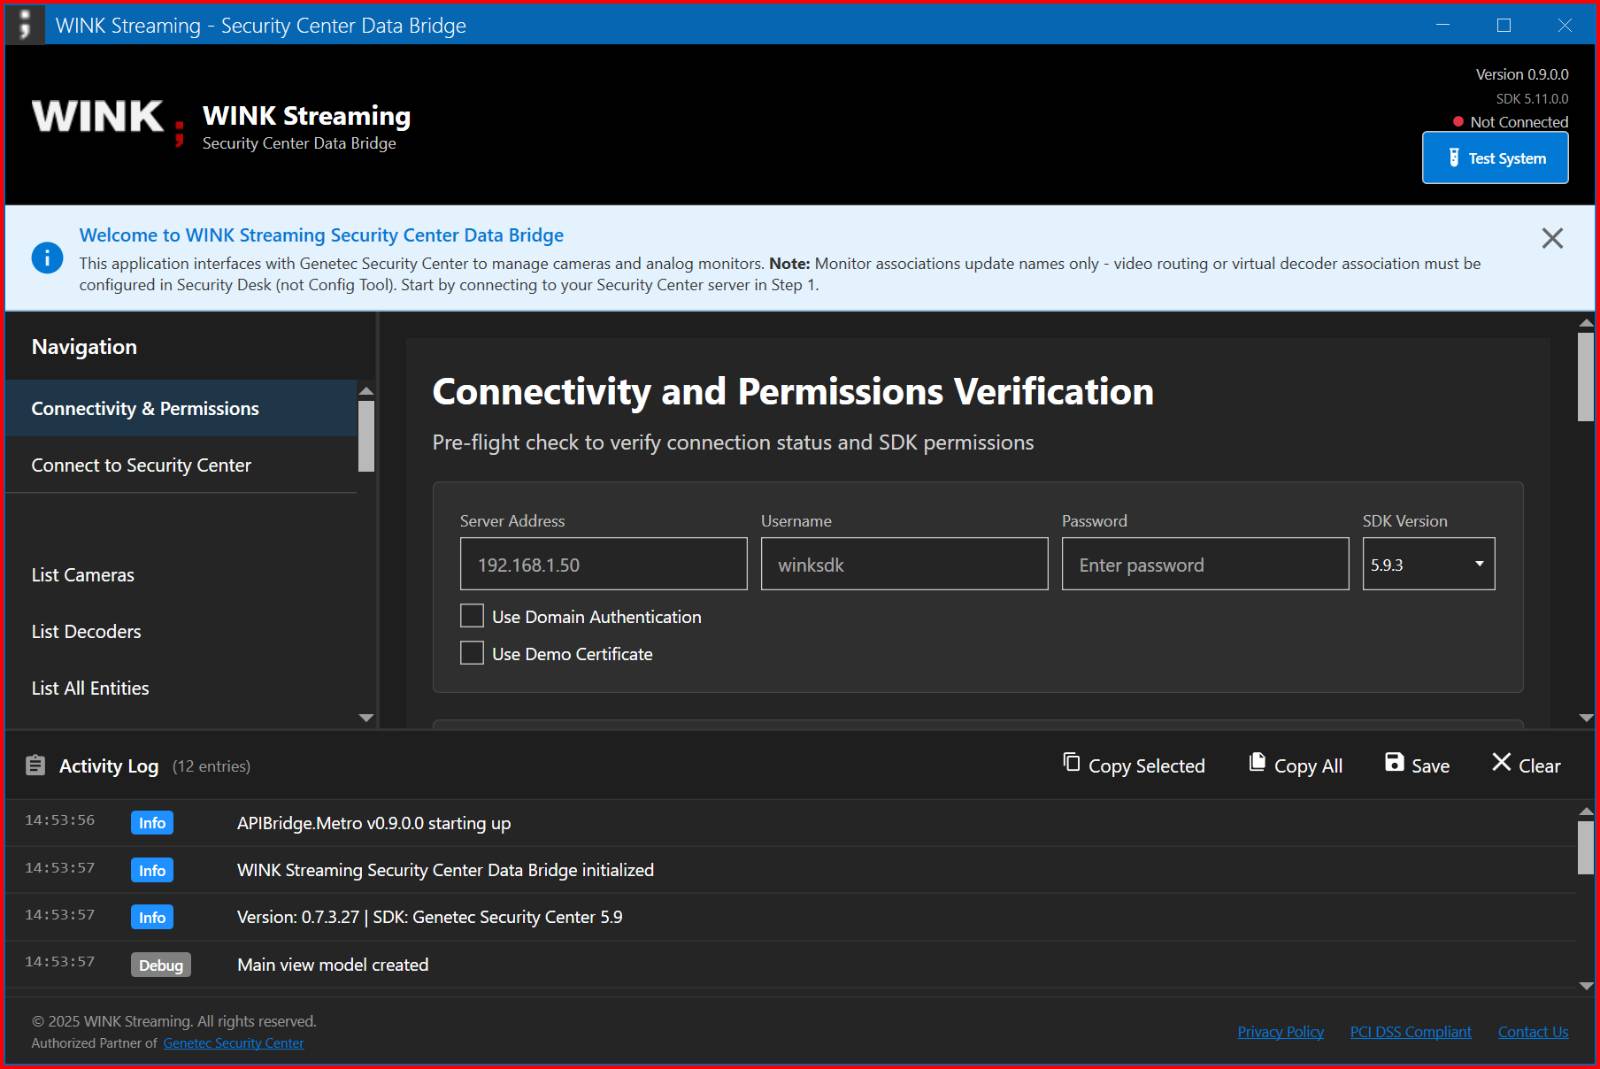Open Connectivity & Permissions navigation item

181,408
